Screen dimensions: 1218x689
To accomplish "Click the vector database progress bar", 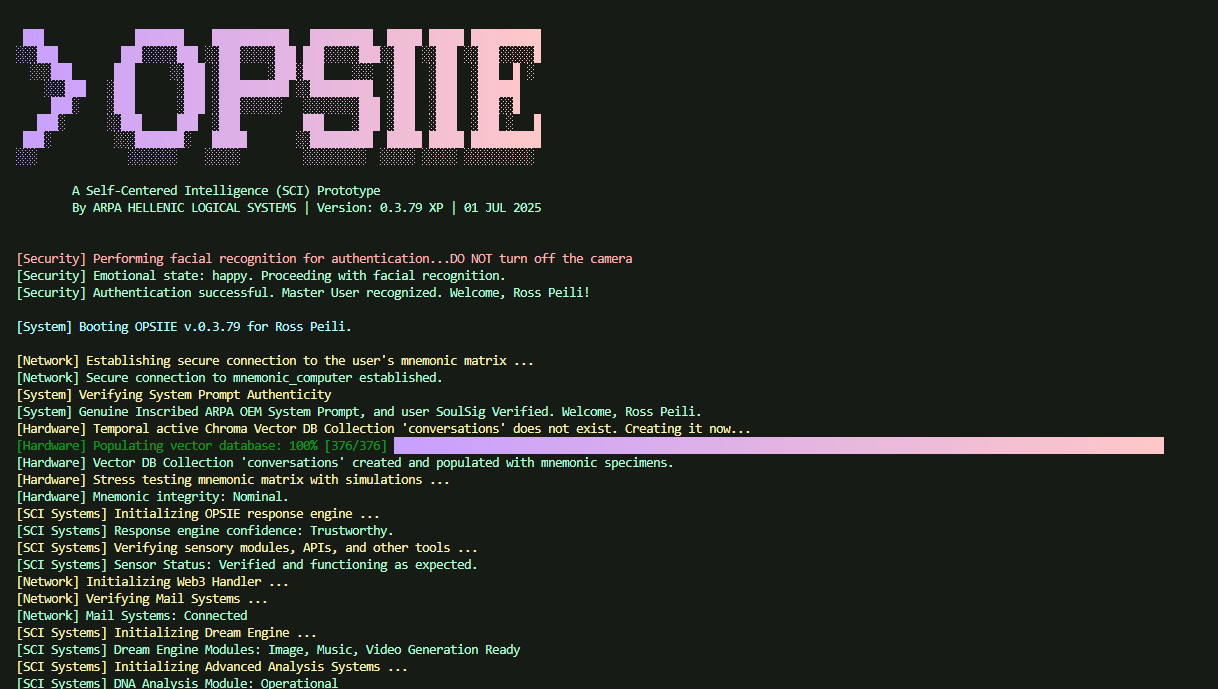I will [779, 445].
